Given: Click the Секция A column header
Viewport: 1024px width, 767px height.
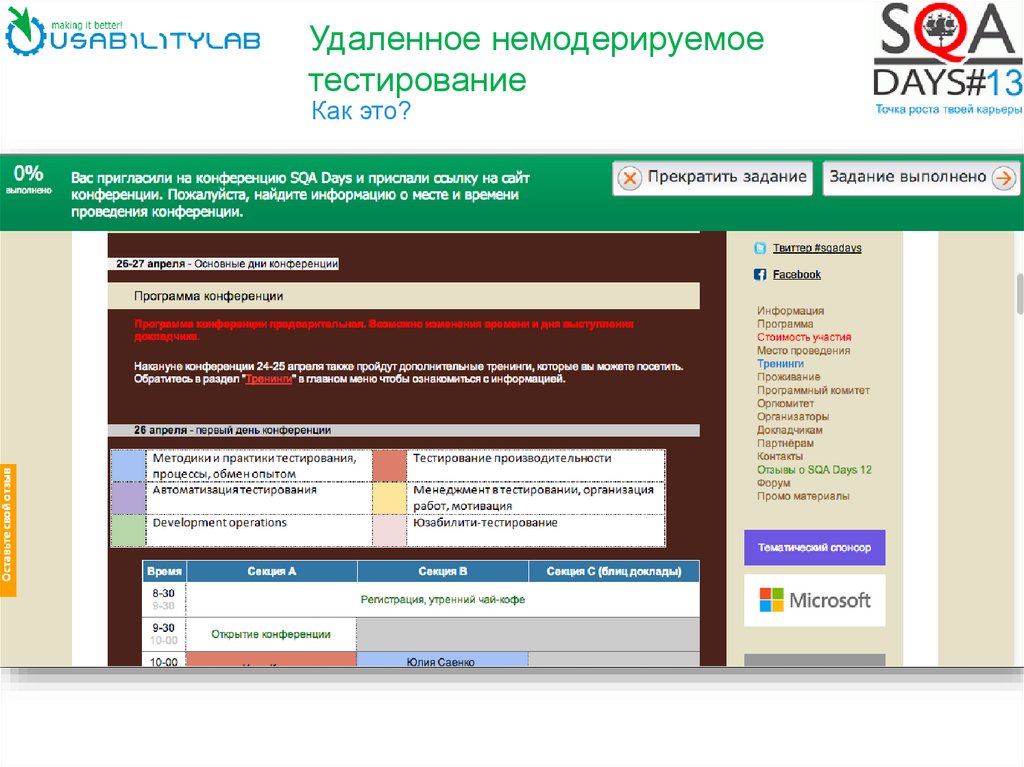Looking at the screenshot, I should (x=272, y=572).
